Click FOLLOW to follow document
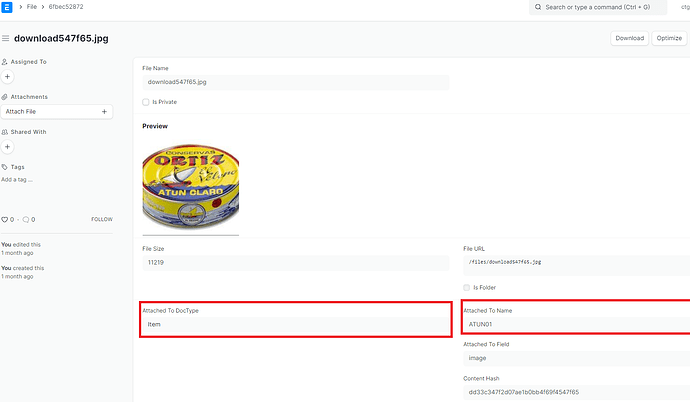 click(102, 219)
